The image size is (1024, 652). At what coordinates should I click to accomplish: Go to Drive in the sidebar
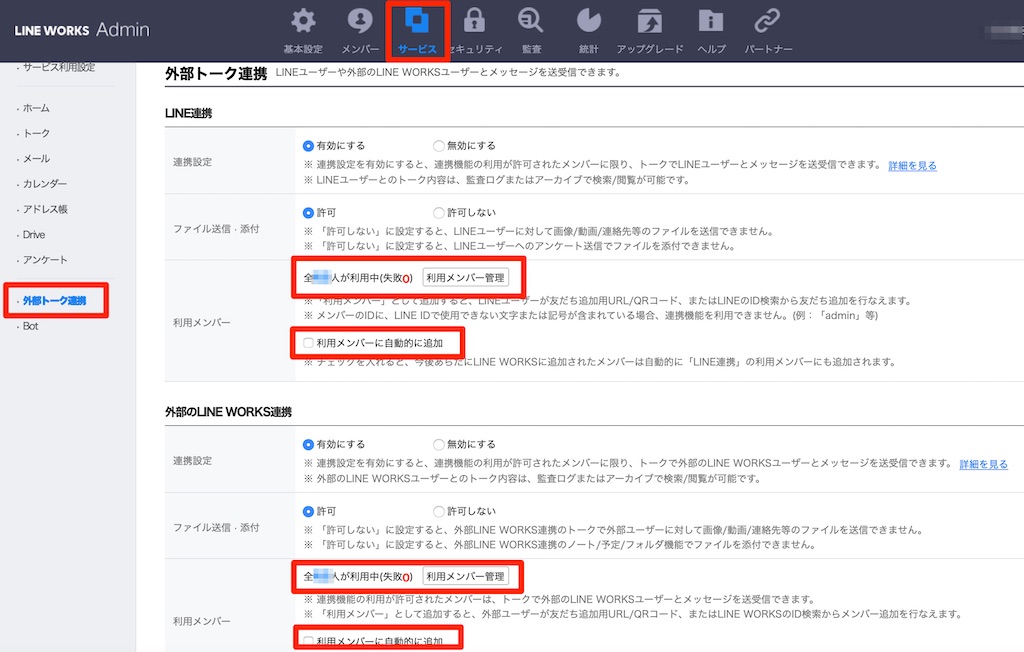point(34,235)
